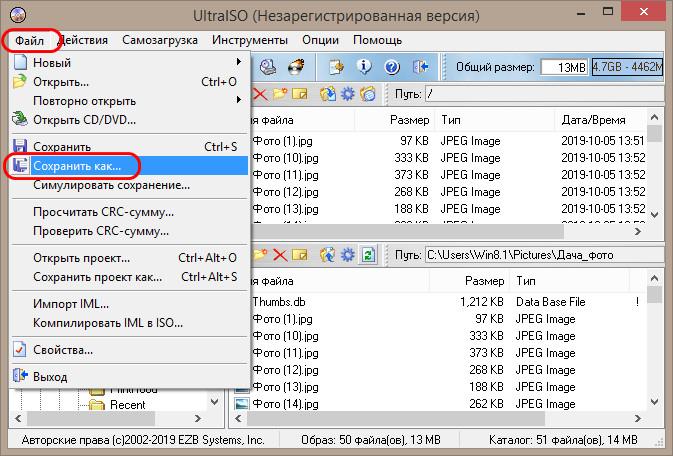Image resolution: width=673 pixels, height=456 pixels.
Task: Click the burn CD image icon with flame
Action: click(x=297, y=67)
